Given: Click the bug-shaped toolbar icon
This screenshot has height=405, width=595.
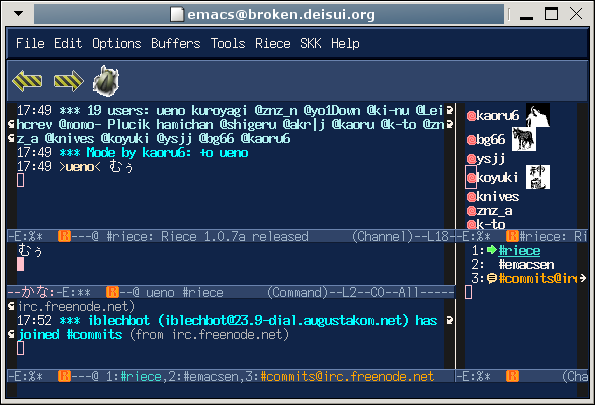Looking at the screenshot, I should (106, 80).
